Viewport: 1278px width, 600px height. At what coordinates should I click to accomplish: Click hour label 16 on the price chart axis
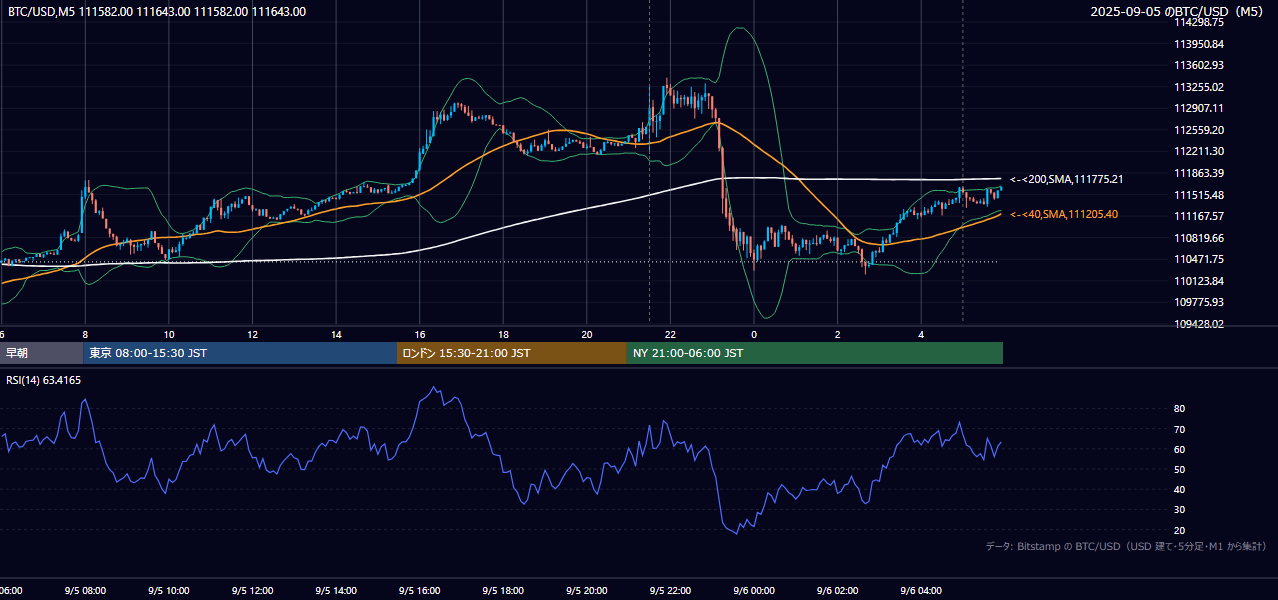tap(420, 334)
